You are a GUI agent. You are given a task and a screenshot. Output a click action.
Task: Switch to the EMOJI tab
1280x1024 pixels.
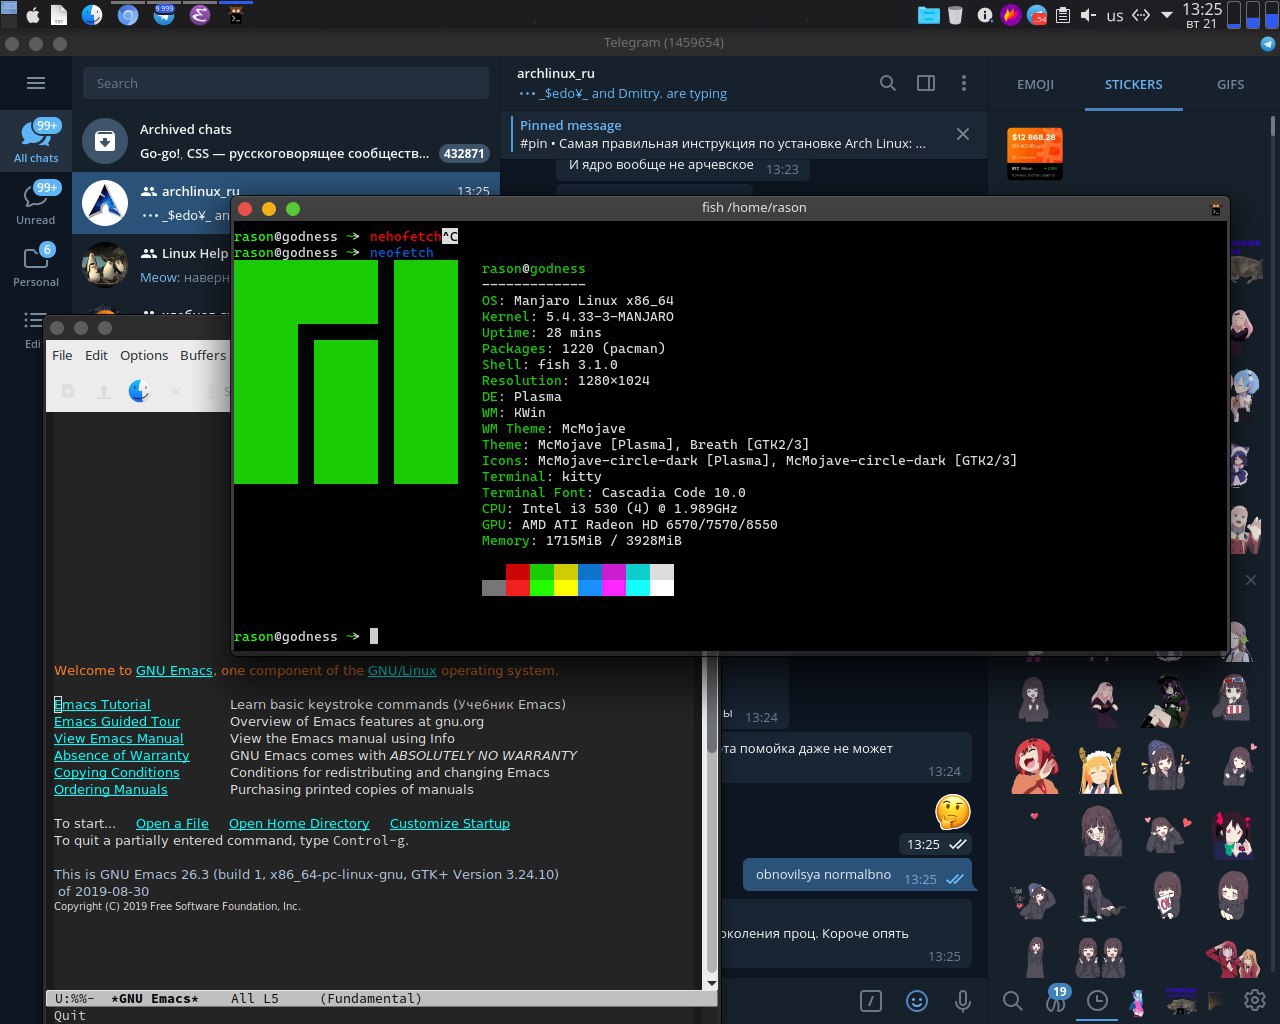point(1035,85)
